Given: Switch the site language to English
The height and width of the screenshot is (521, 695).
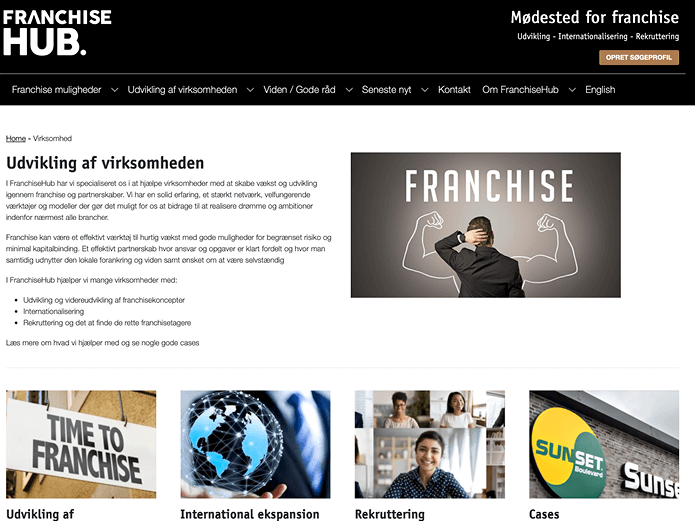Looking at the screenshot, I should coord(600,90).
